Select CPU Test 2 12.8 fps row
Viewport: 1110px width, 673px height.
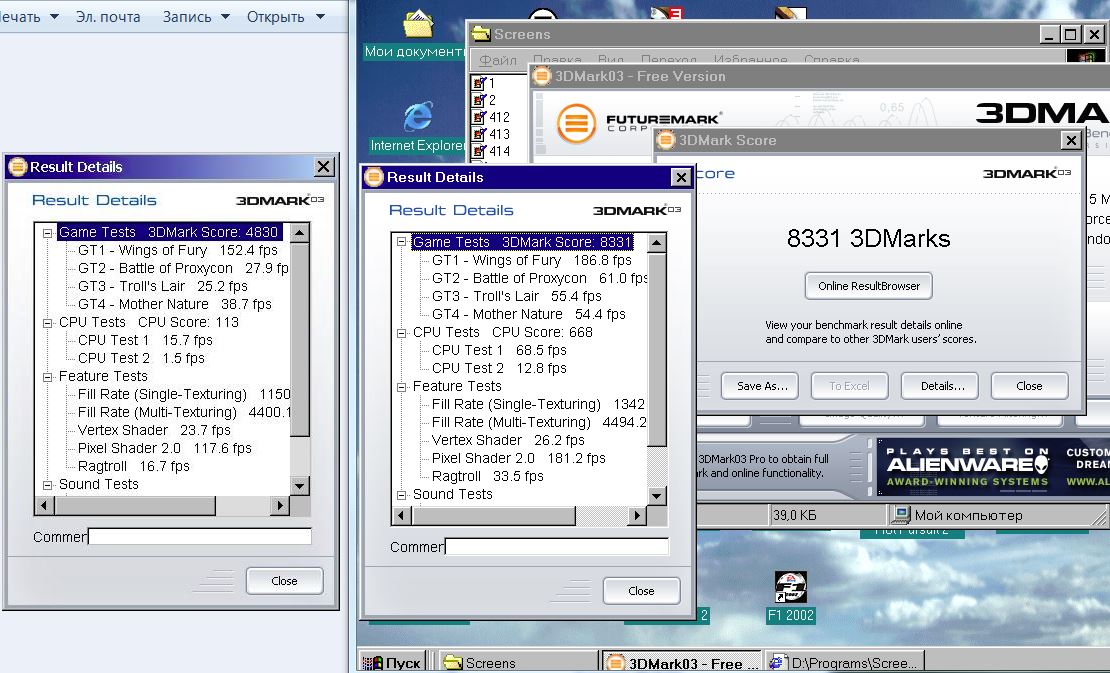point(499,368)
